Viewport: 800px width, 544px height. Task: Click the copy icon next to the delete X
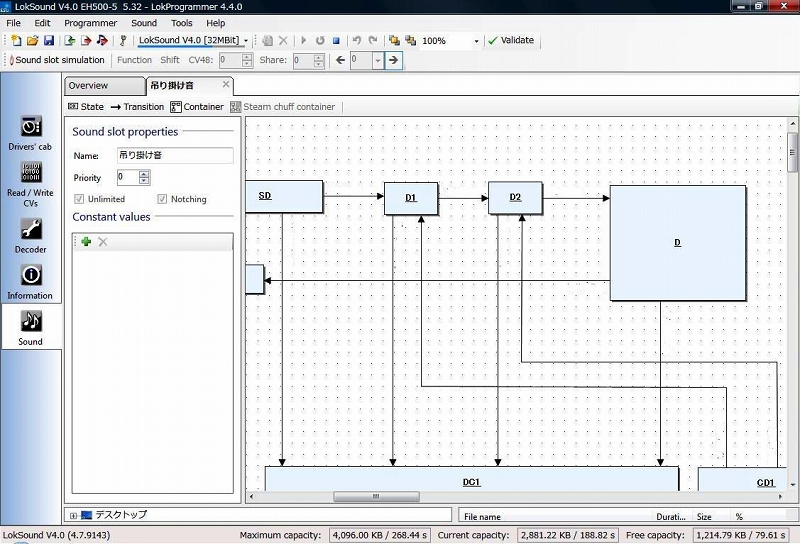267,40
